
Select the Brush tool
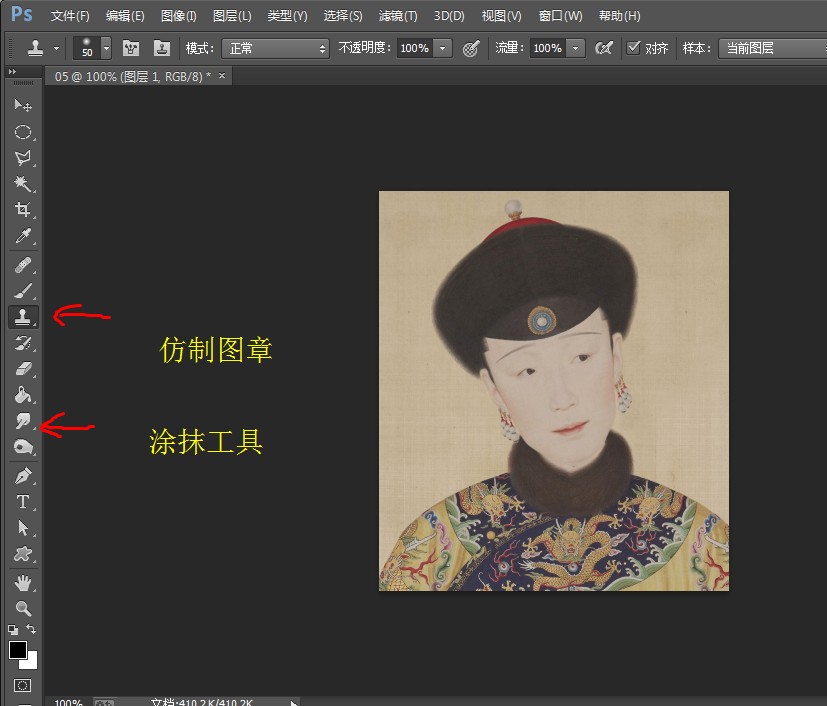(x=23, y=291)
